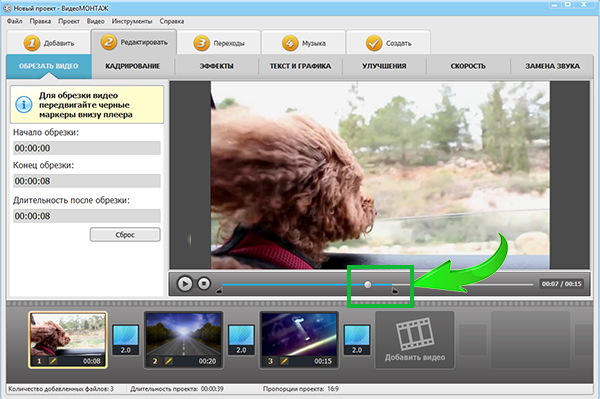Open the transition after clip 1

(126, 340)
